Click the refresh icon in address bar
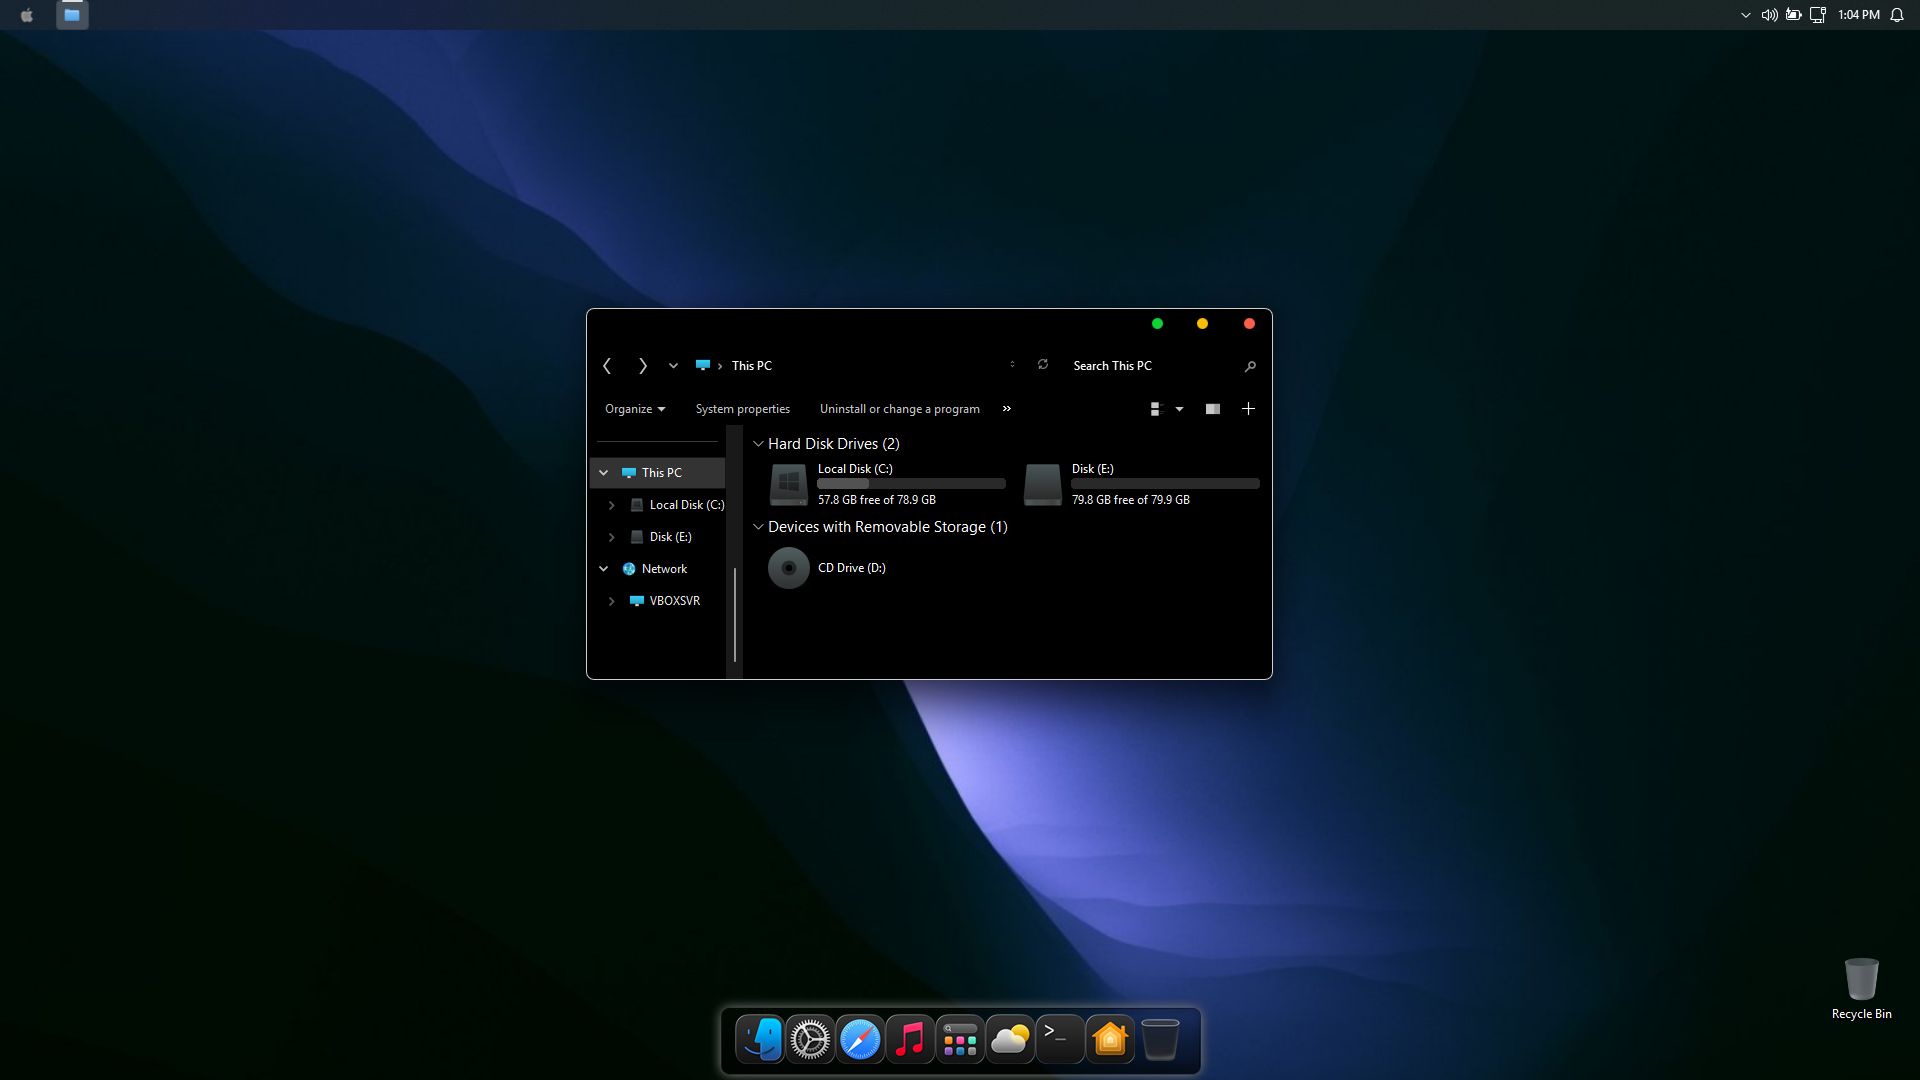Viewport: 1920px width, 1080px height. tap(1042, 365)
